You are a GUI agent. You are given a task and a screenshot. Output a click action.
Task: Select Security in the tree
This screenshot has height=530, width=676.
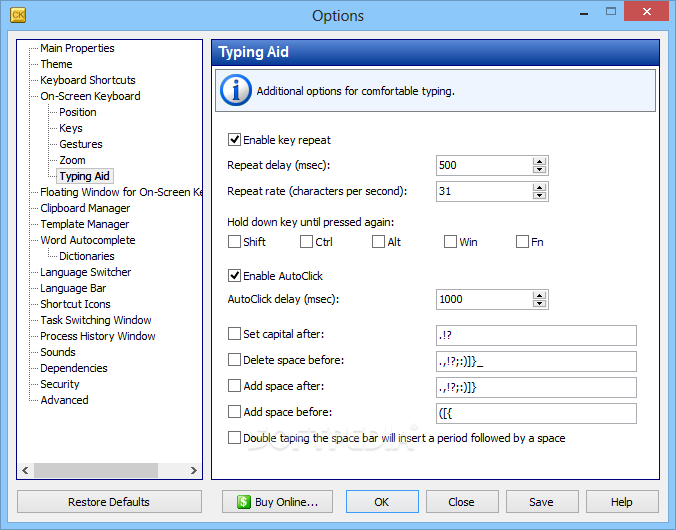pos(60,384)
